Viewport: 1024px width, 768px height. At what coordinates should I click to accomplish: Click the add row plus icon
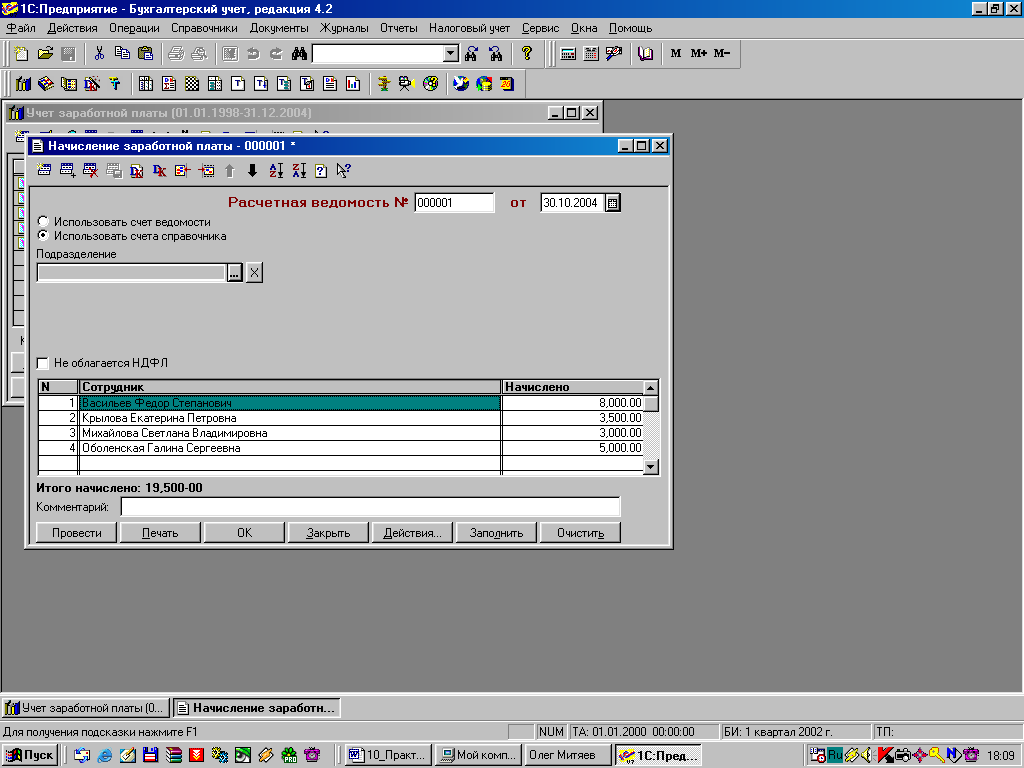click(67, 170)
